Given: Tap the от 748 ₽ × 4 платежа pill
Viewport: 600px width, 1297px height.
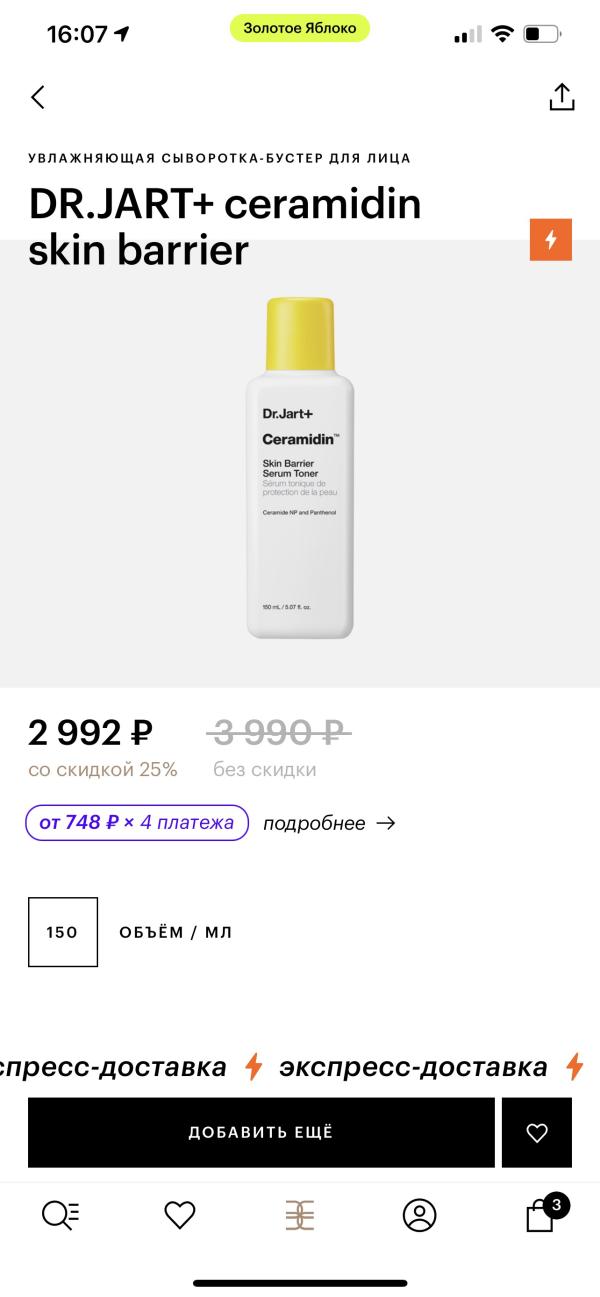Looking at the screenshot, I should [137, 822].
